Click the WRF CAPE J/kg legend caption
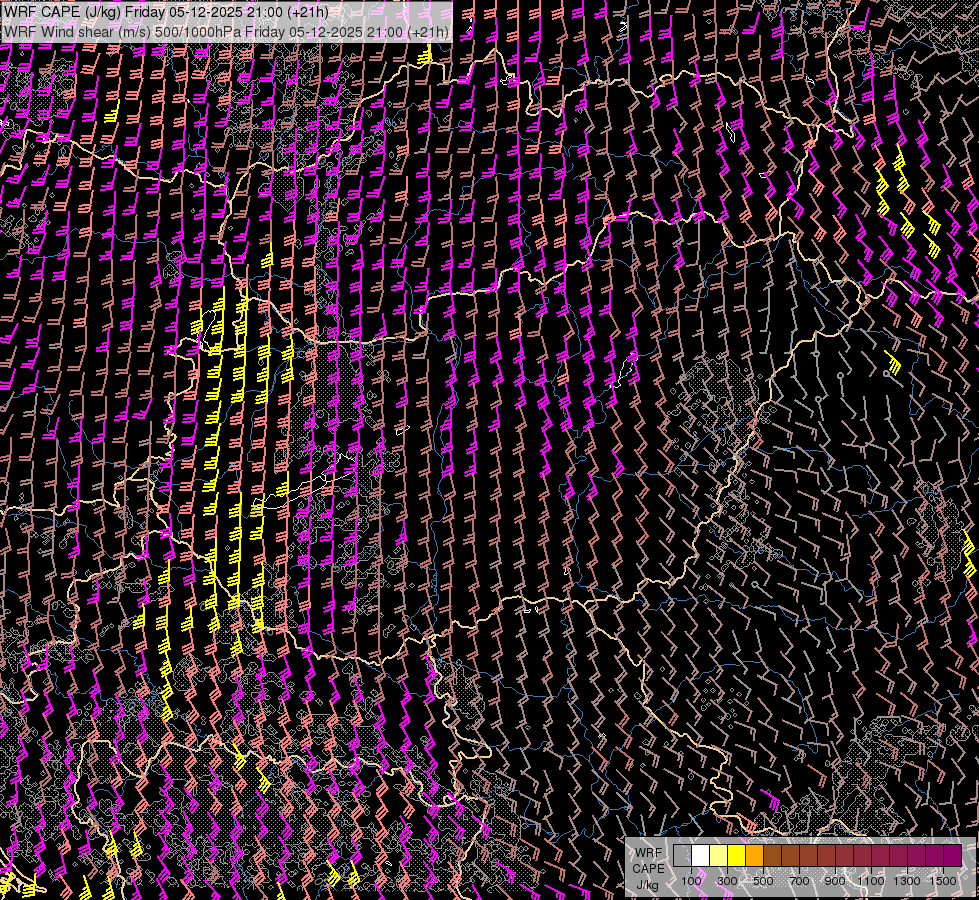979x900 pixels. [647, 868]
